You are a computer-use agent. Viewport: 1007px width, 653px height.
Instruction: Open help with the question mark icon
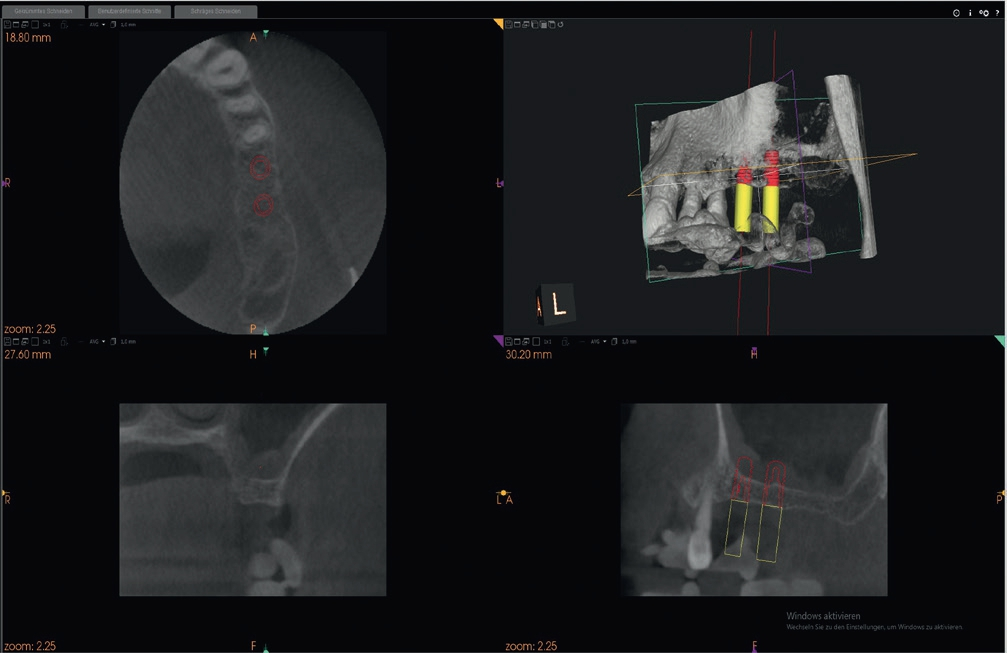click(x=996, y=13)
